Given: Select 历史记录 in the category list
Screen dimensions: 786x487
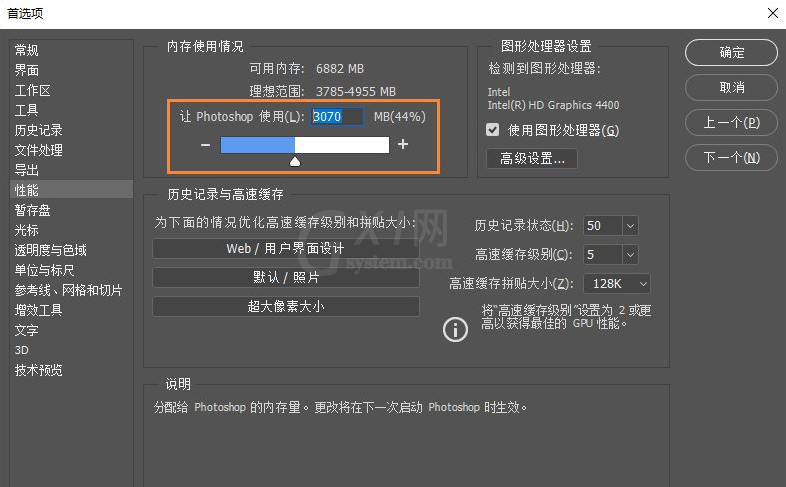Looking at the screenshot, I should (x=71, y=130).
